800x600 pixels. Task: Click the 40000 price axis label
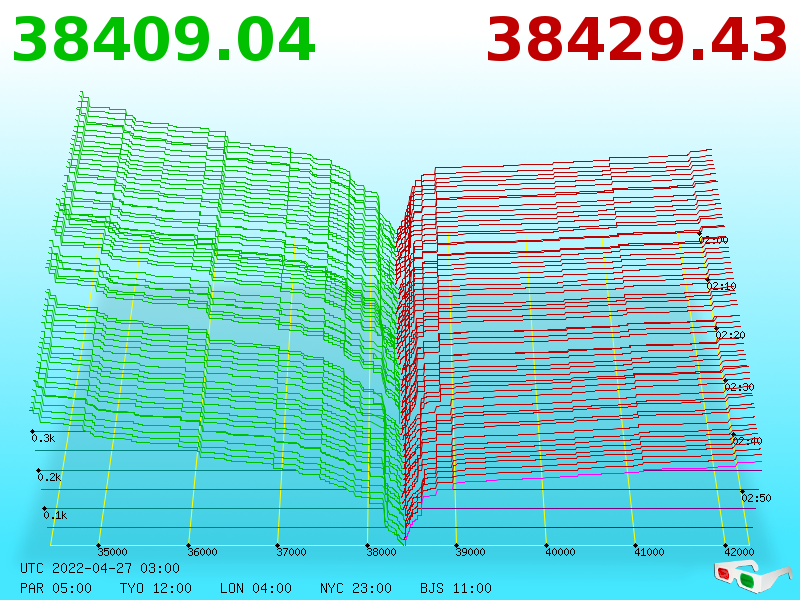pyautogui.click(x=560, y=552)
